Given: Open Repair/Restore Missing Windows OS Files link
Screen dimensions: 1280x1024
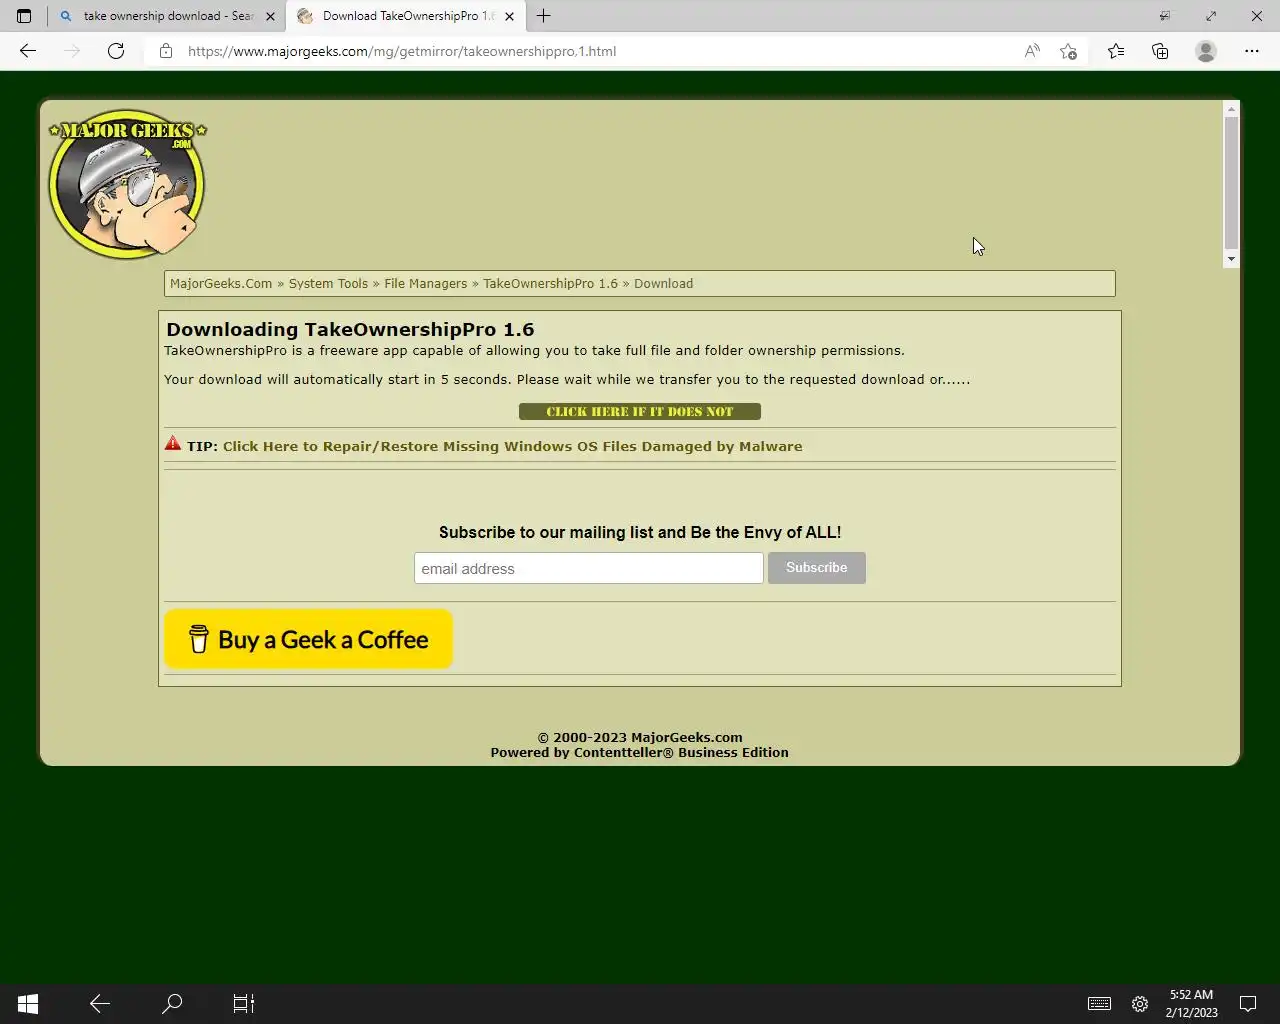Looking at the screenshot, I should coord(512,446).
